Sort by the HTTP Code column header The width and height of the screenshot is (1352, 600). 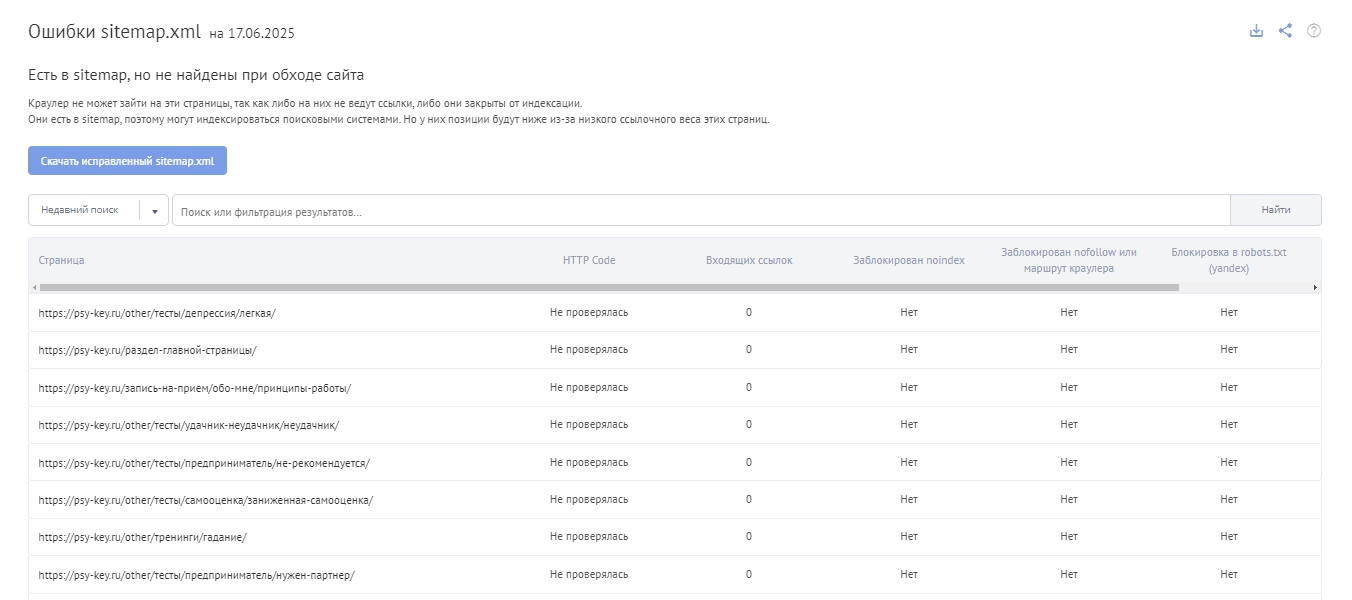pyautogui.click(x=589, y=260)
